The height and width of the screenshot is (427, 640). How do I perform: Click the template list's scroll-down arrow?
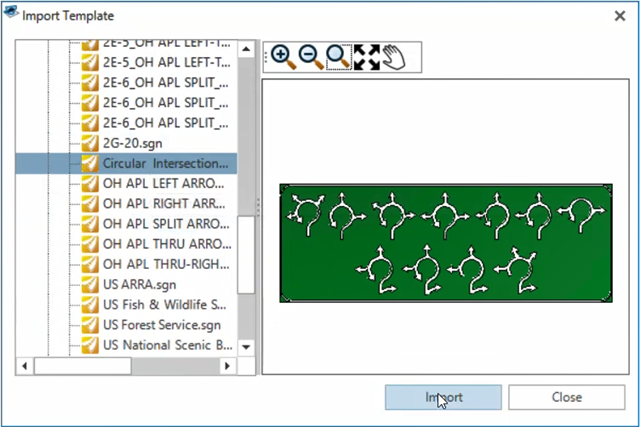coord(246,348)
